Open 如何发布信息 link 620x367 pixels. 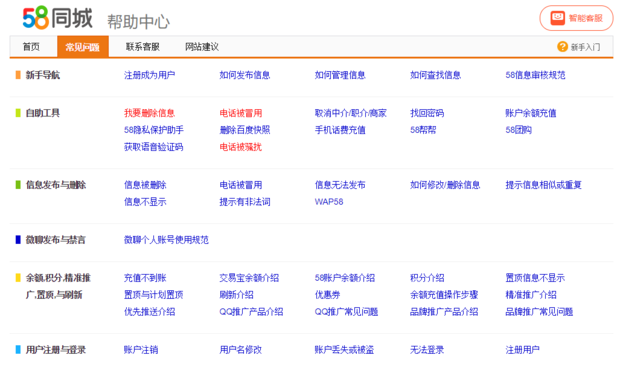pos(245,75)
